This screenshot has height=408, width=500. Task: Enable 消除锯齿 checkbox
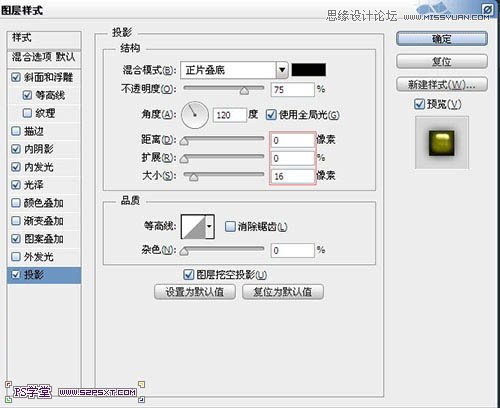click(x=230, y=227)
